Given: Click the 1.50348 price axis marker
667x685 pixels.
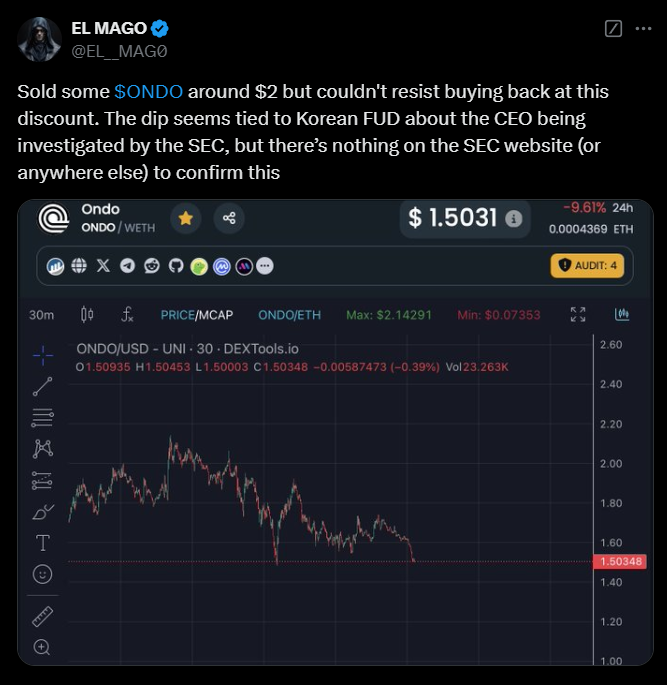Looking at the screenshot, I should (x=619, y=561).
